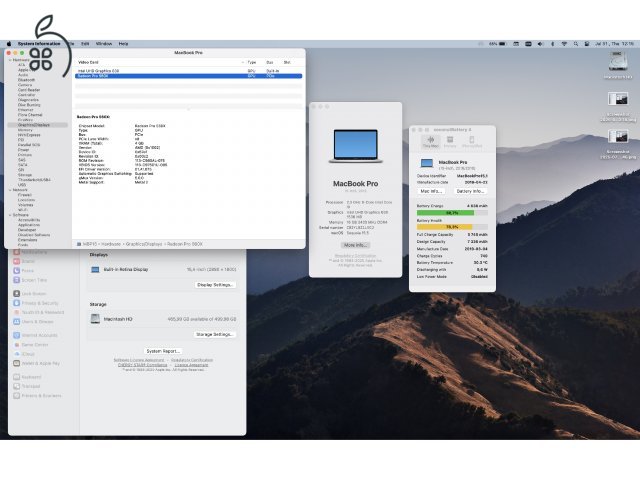
Task: Select the Intel UHD Graphics 630 row
Action: point(189,71)
